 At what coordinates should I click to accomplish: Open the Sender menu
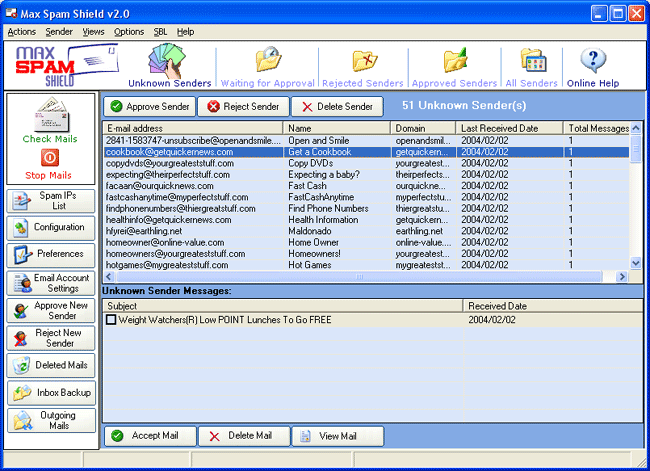point(59,32)
